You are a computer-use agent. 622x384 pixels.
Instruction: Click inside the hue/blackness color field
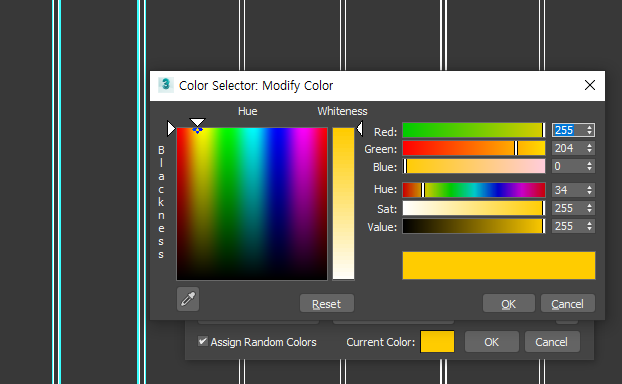click(252, 204)
